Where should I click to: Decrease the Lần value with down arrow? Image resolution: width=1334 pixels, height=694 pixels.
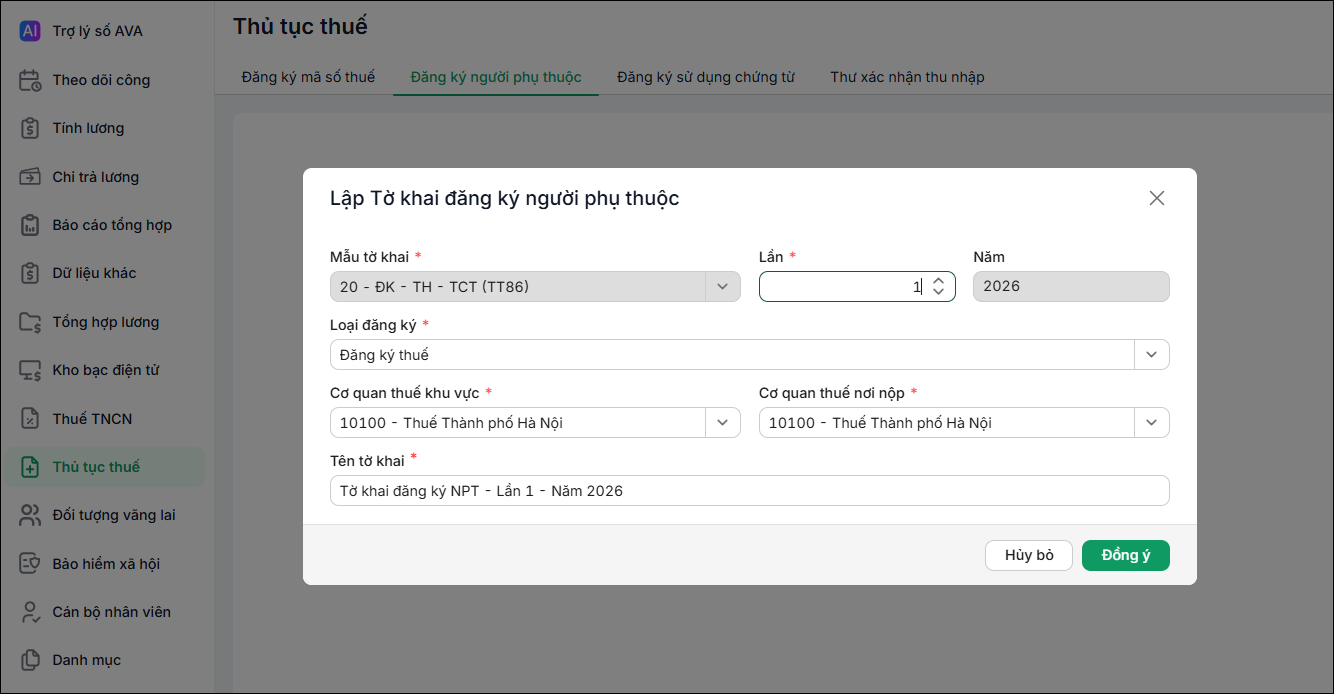(938, 292)
